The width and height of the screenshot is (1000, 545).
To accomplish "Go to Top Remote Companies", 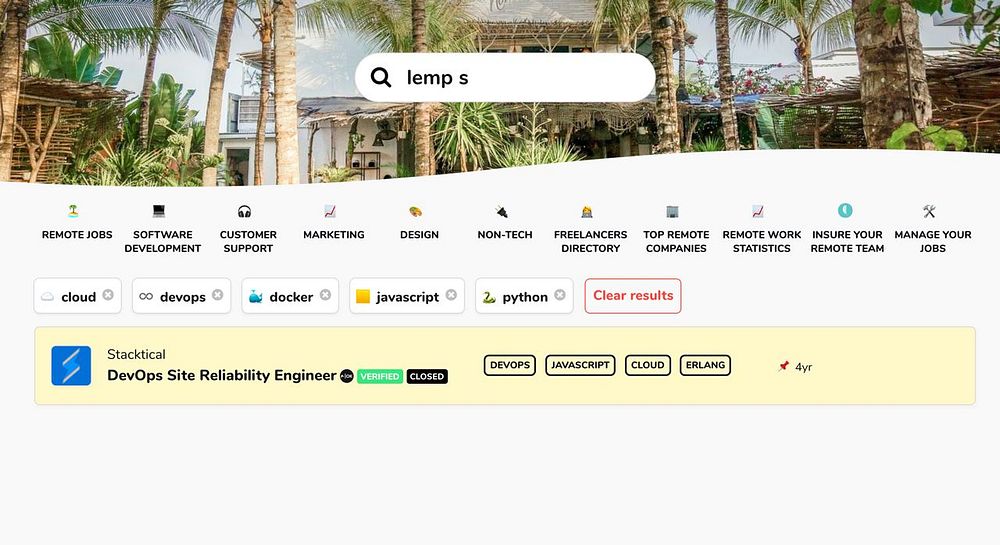I will (x=676, y=241).
